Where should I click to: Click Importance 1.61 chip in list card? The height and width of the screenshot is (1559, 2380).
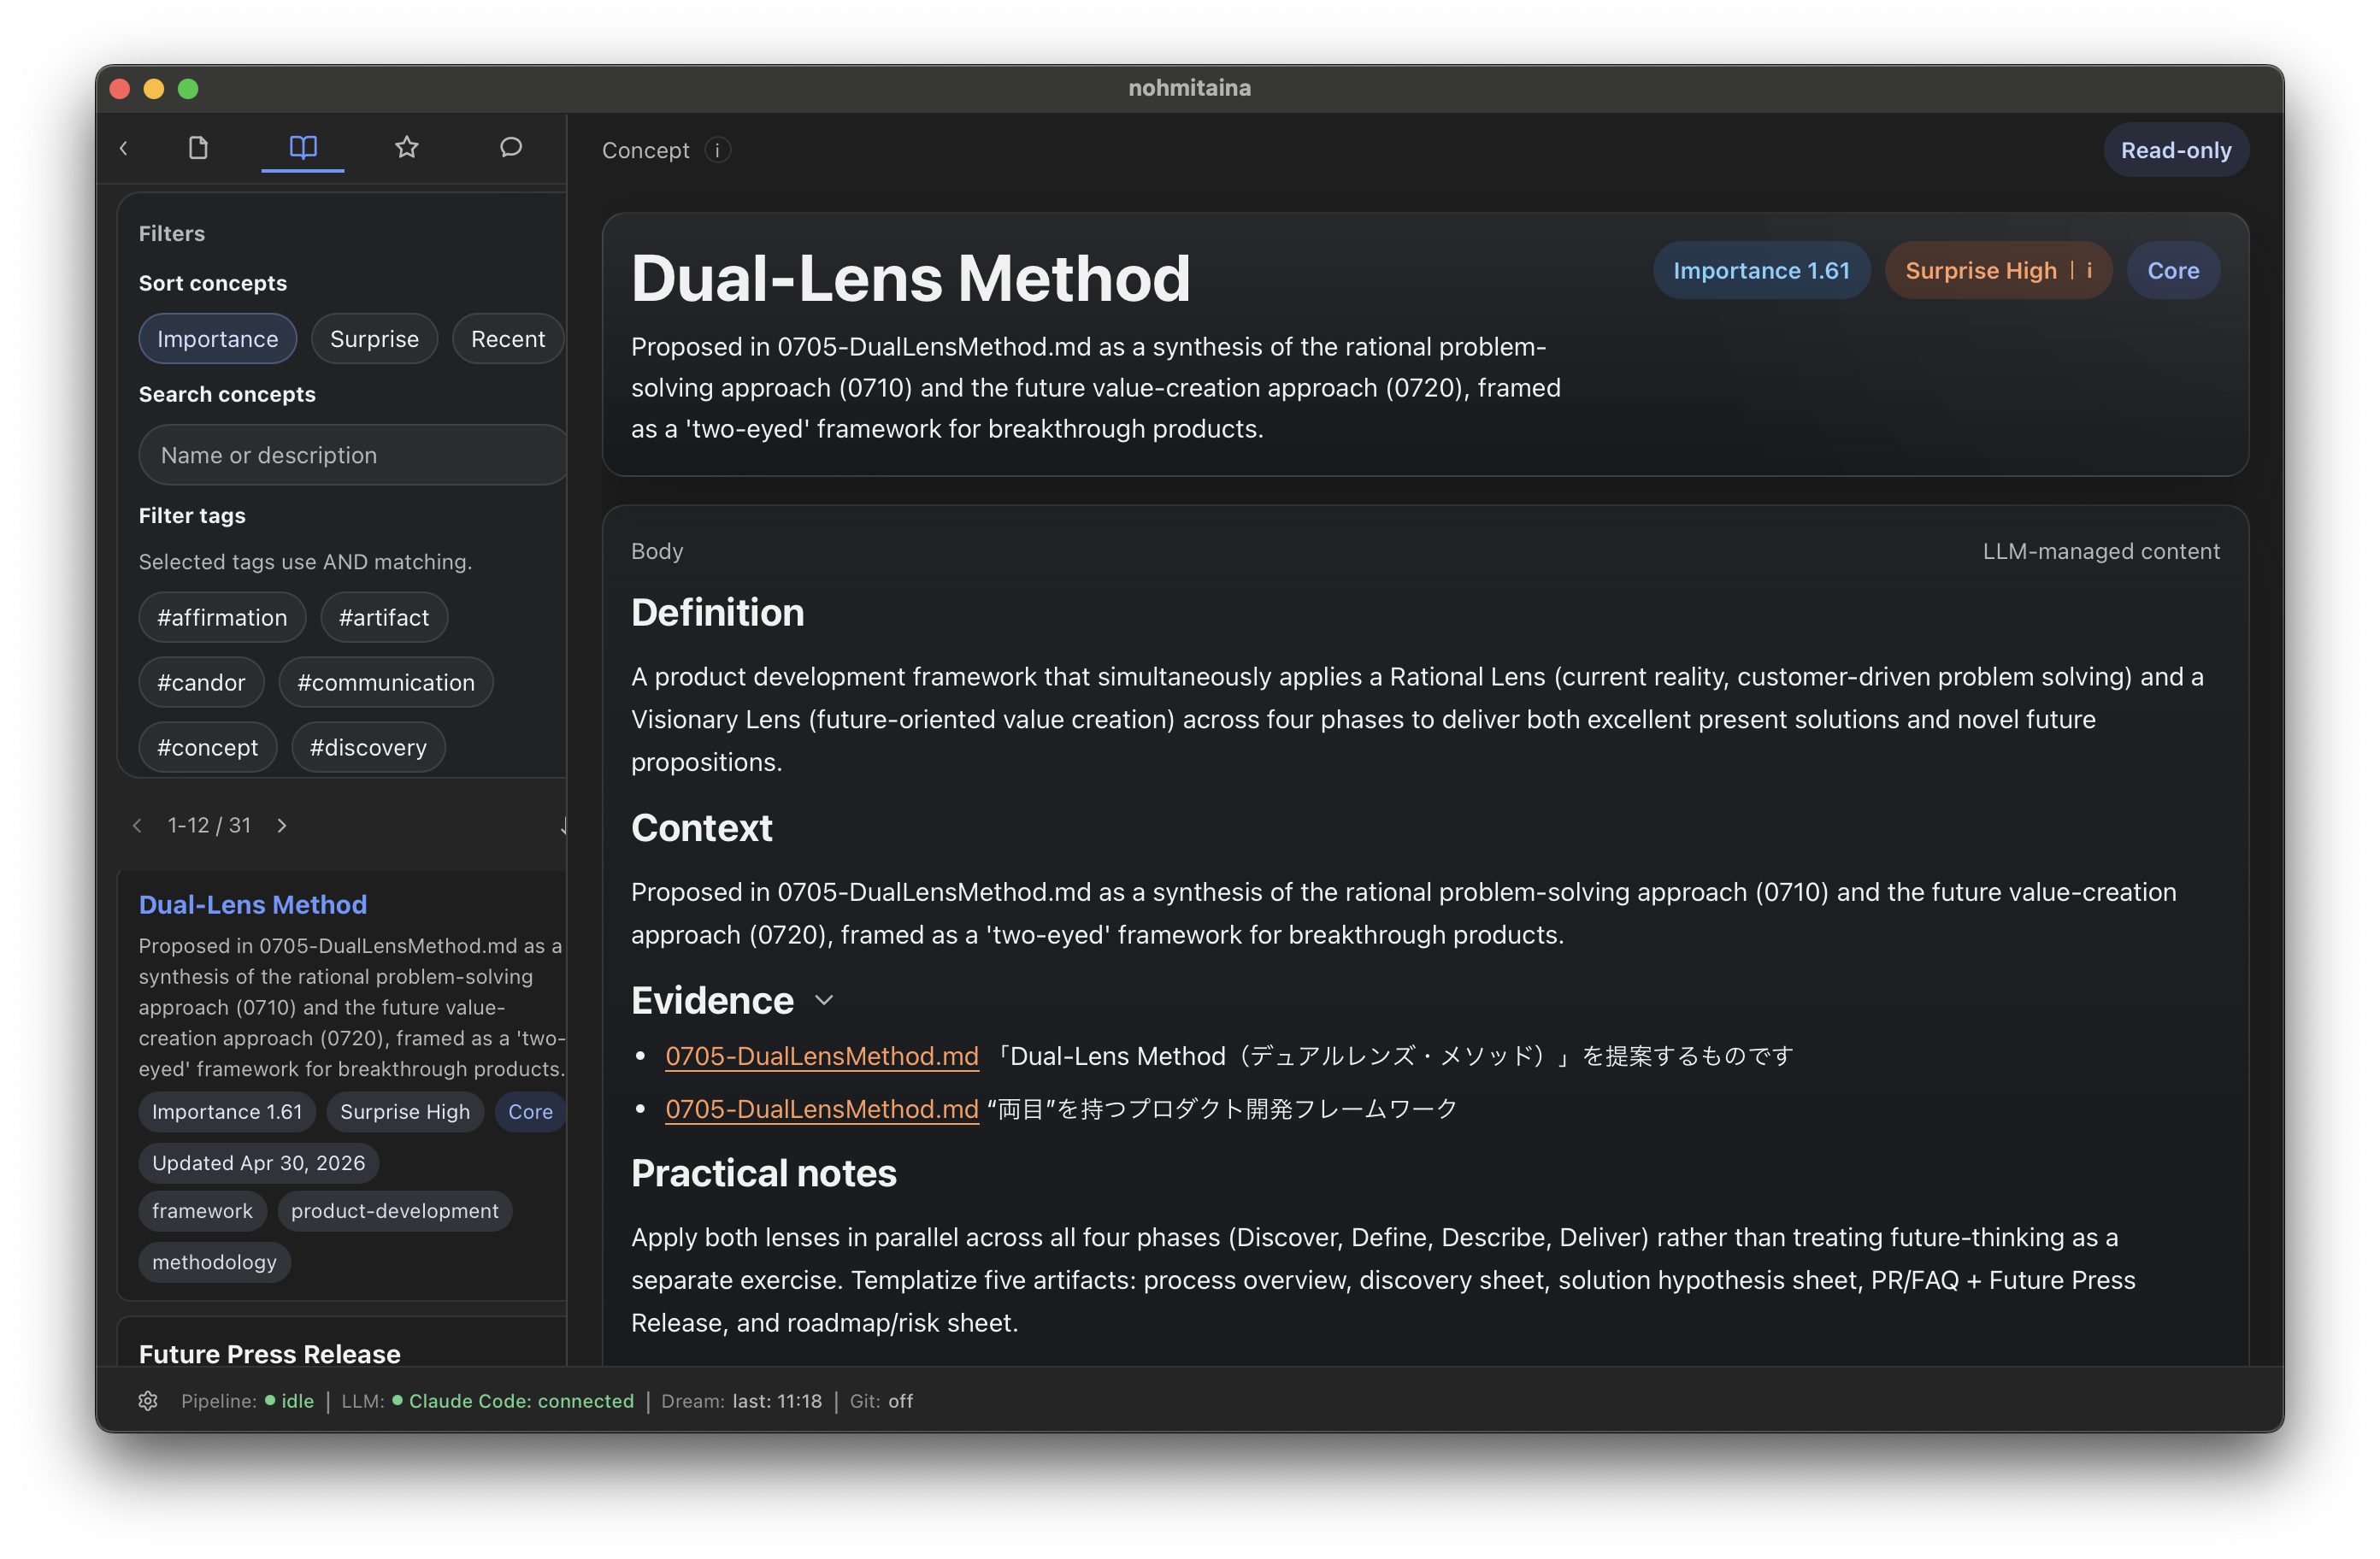[227, 1112]
